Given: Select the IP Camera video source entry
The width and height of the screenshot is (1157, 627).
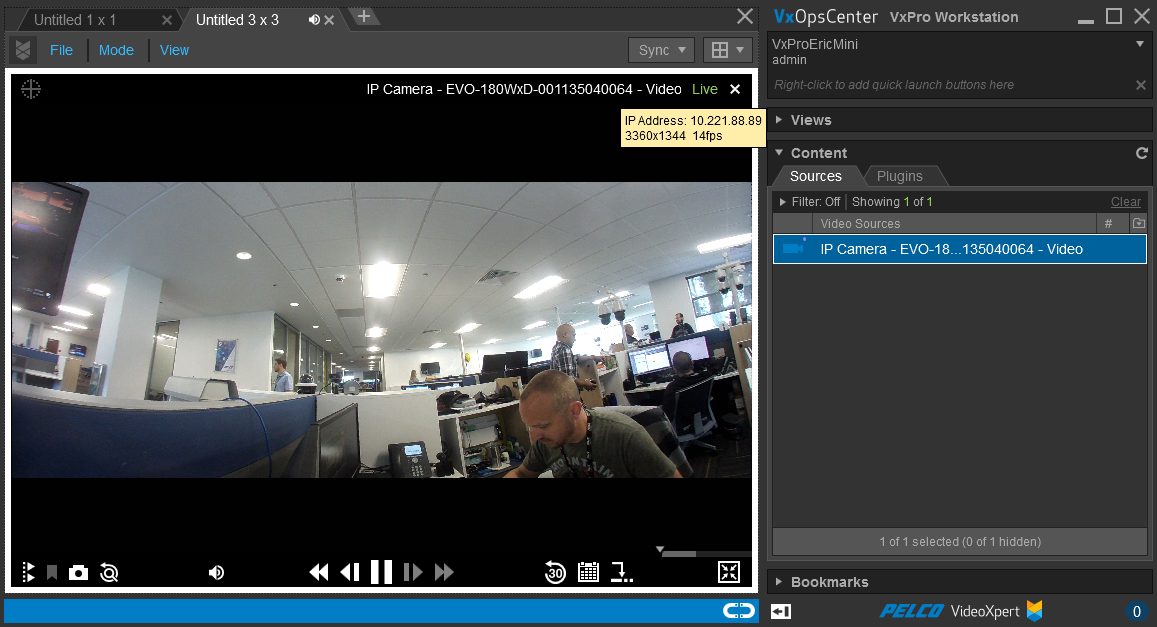Looking at the screenshot, I should point(959,249).
